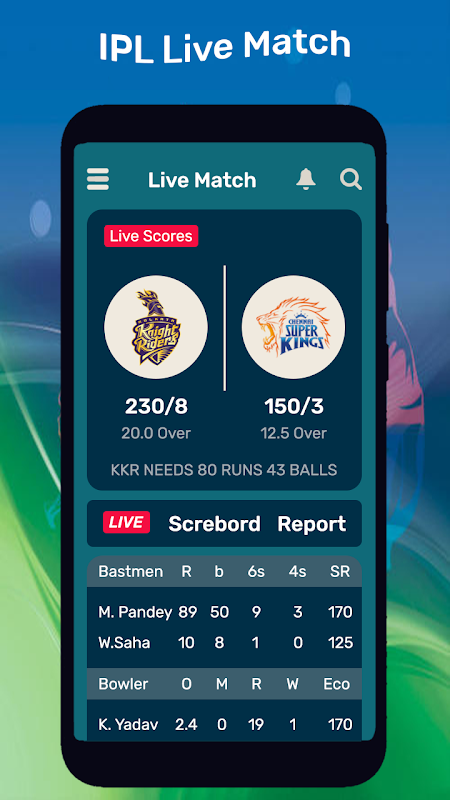The height and width of the screenshot is (800, 450).
Task: Open search with magnifier icon
Action: (x=351, y=180)
